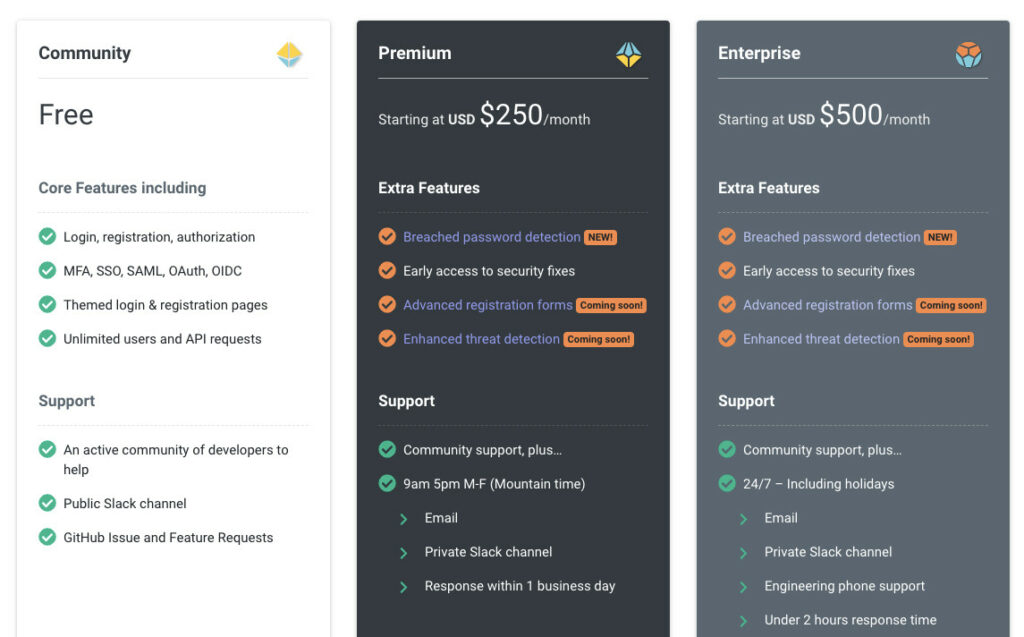
Task: Click the green checkmark beside Public Slack channel
Action: point(47,502)
